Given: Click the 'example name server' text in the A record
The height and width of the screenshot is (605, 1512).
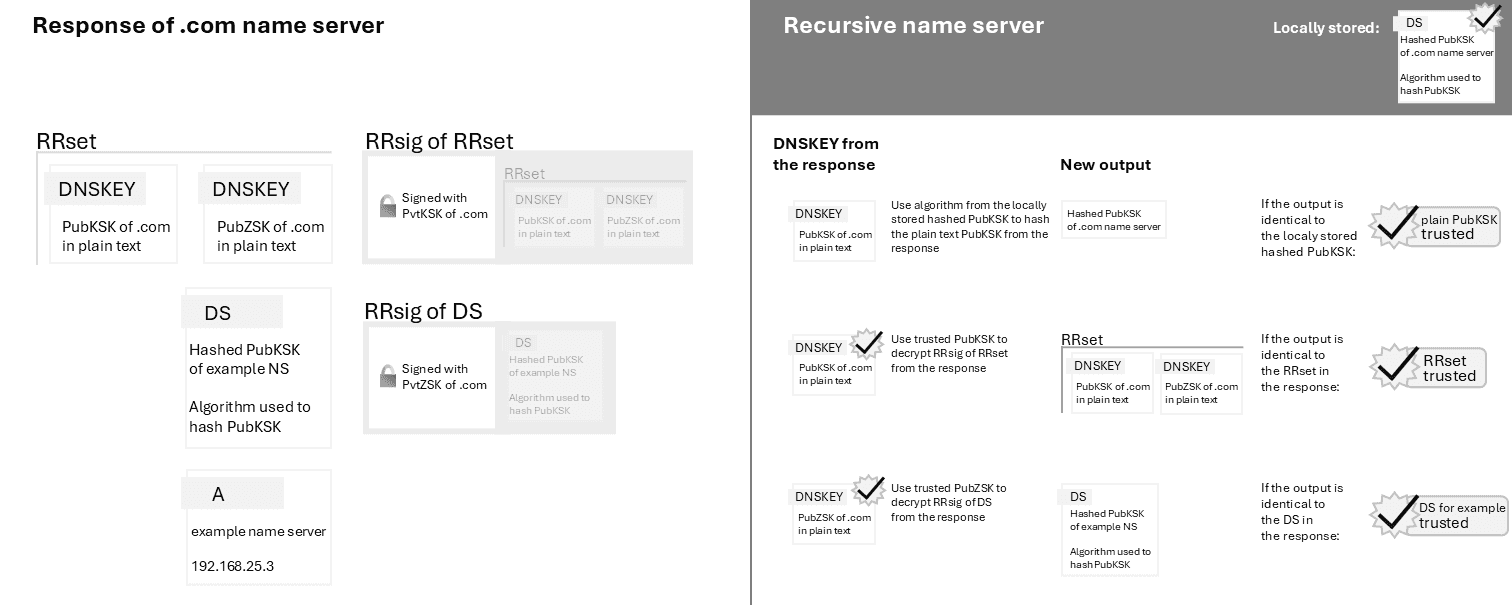Looking at the screenshot, I should tap(259, 531).
